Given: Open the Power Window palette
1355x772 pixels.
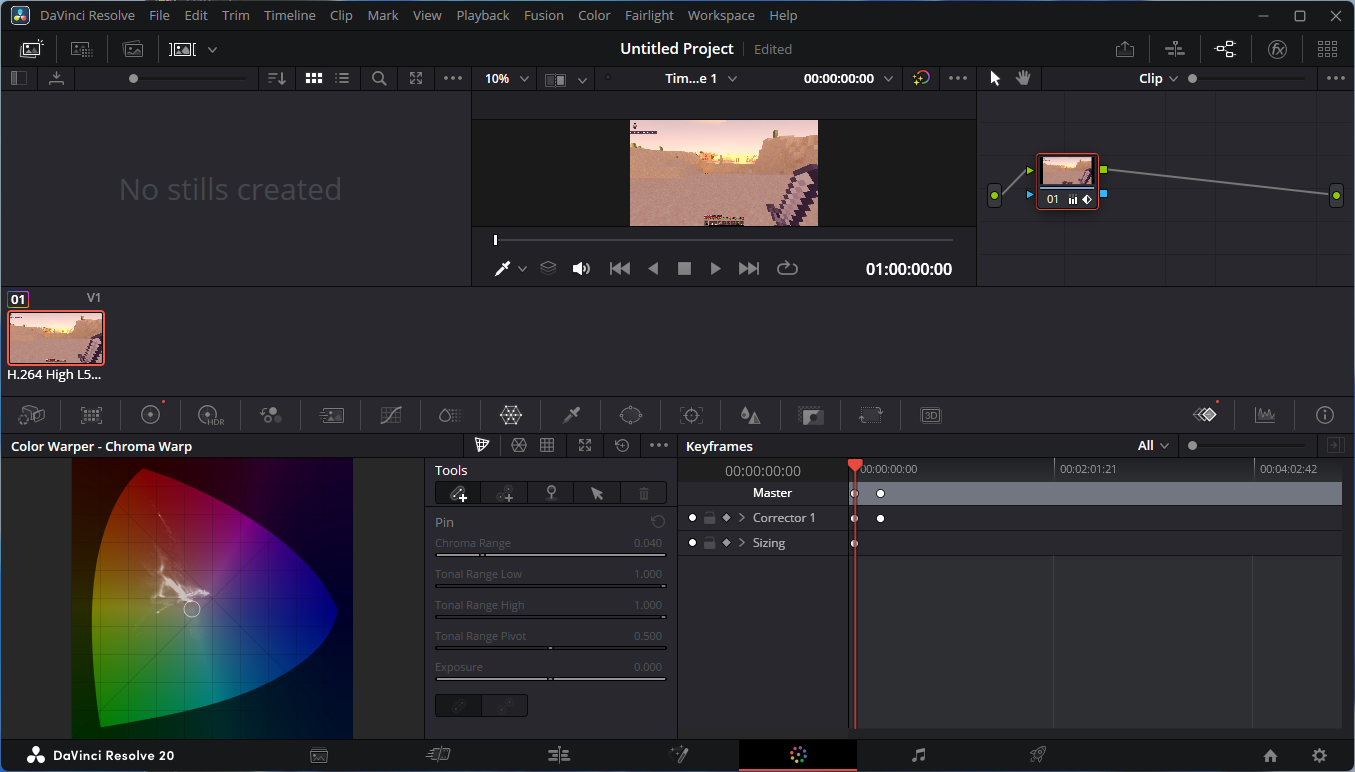Looking at the screenshot, I should click(x=630, y=414).
